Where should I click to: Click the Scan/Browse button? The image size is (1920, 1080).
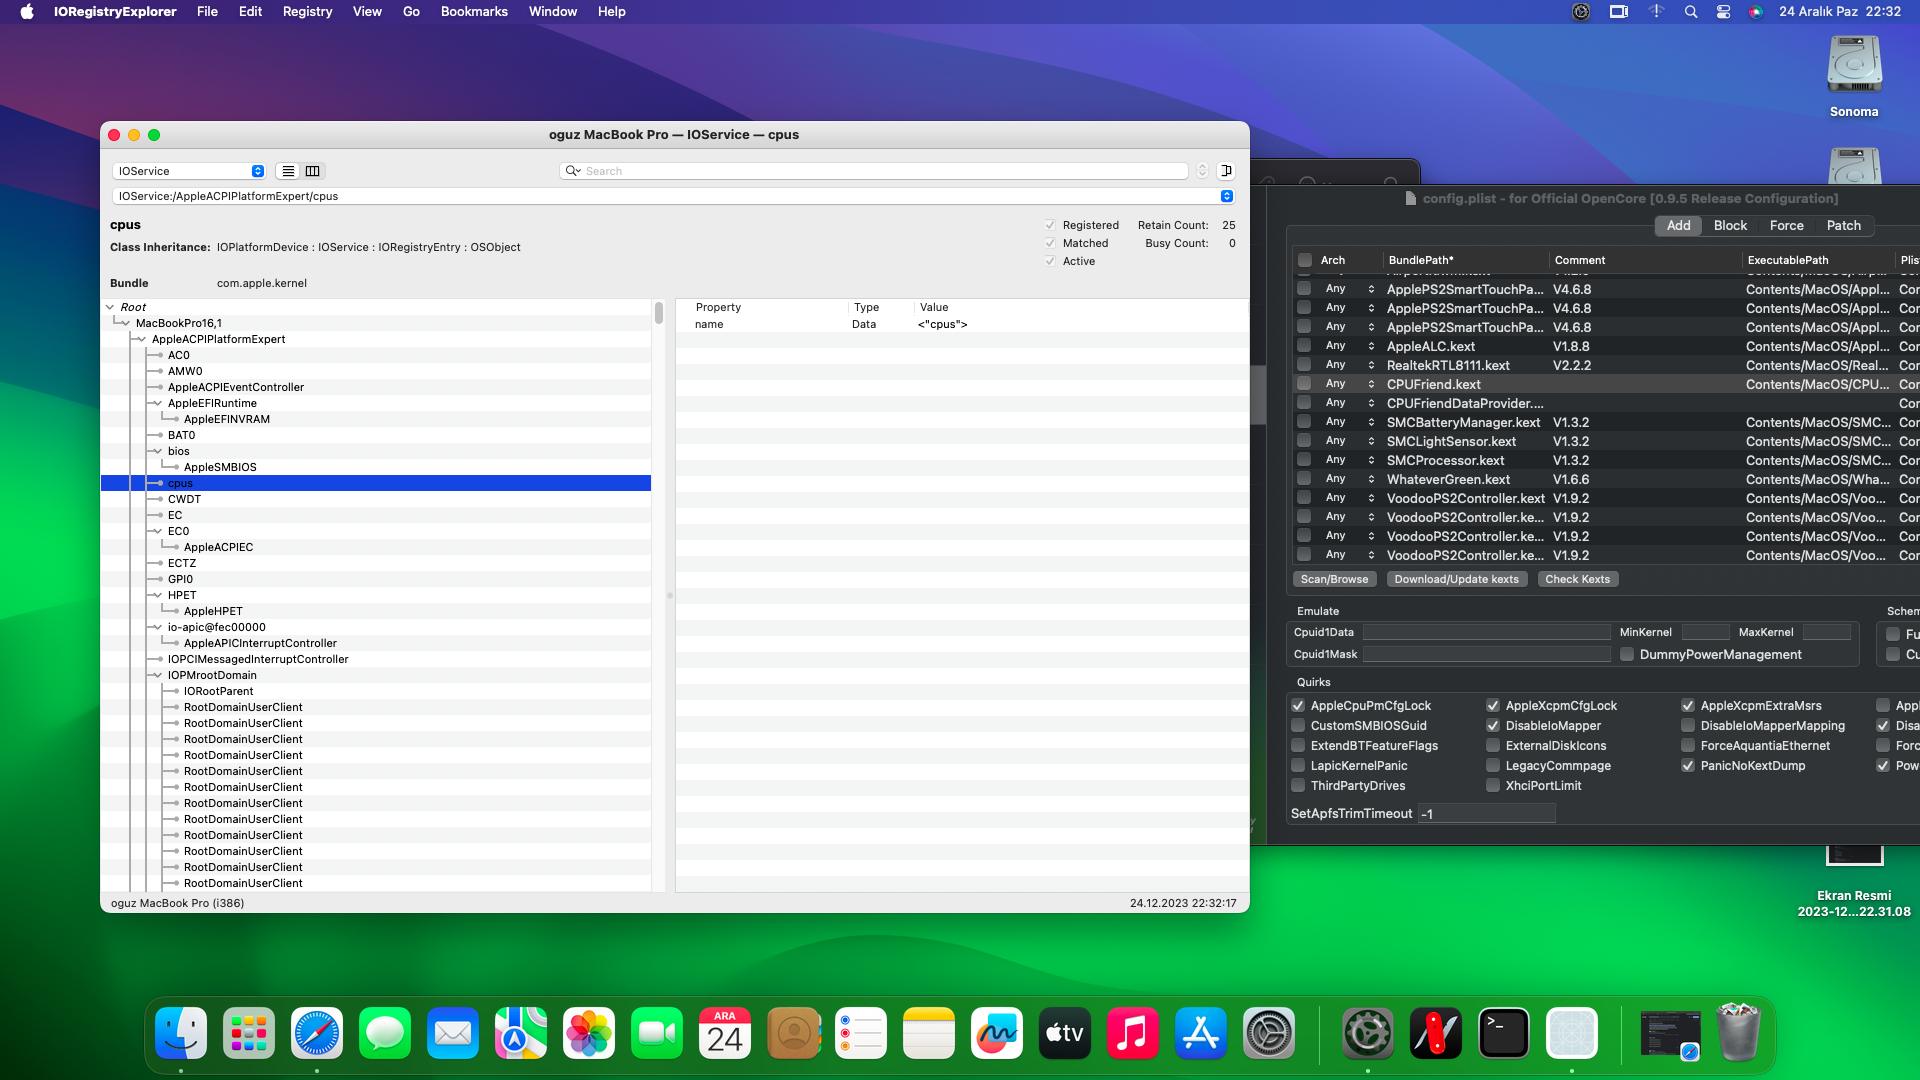point(1334,579)
